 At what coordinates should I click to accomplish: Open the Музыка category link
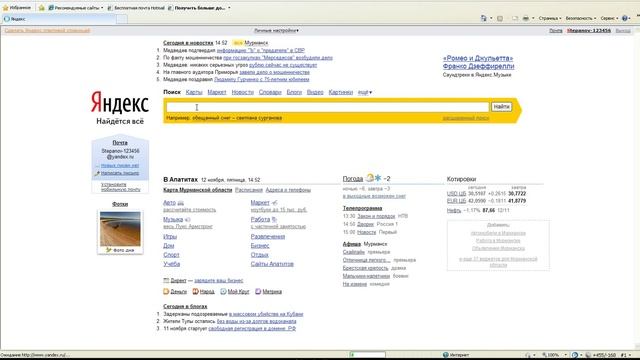point(173,219)
